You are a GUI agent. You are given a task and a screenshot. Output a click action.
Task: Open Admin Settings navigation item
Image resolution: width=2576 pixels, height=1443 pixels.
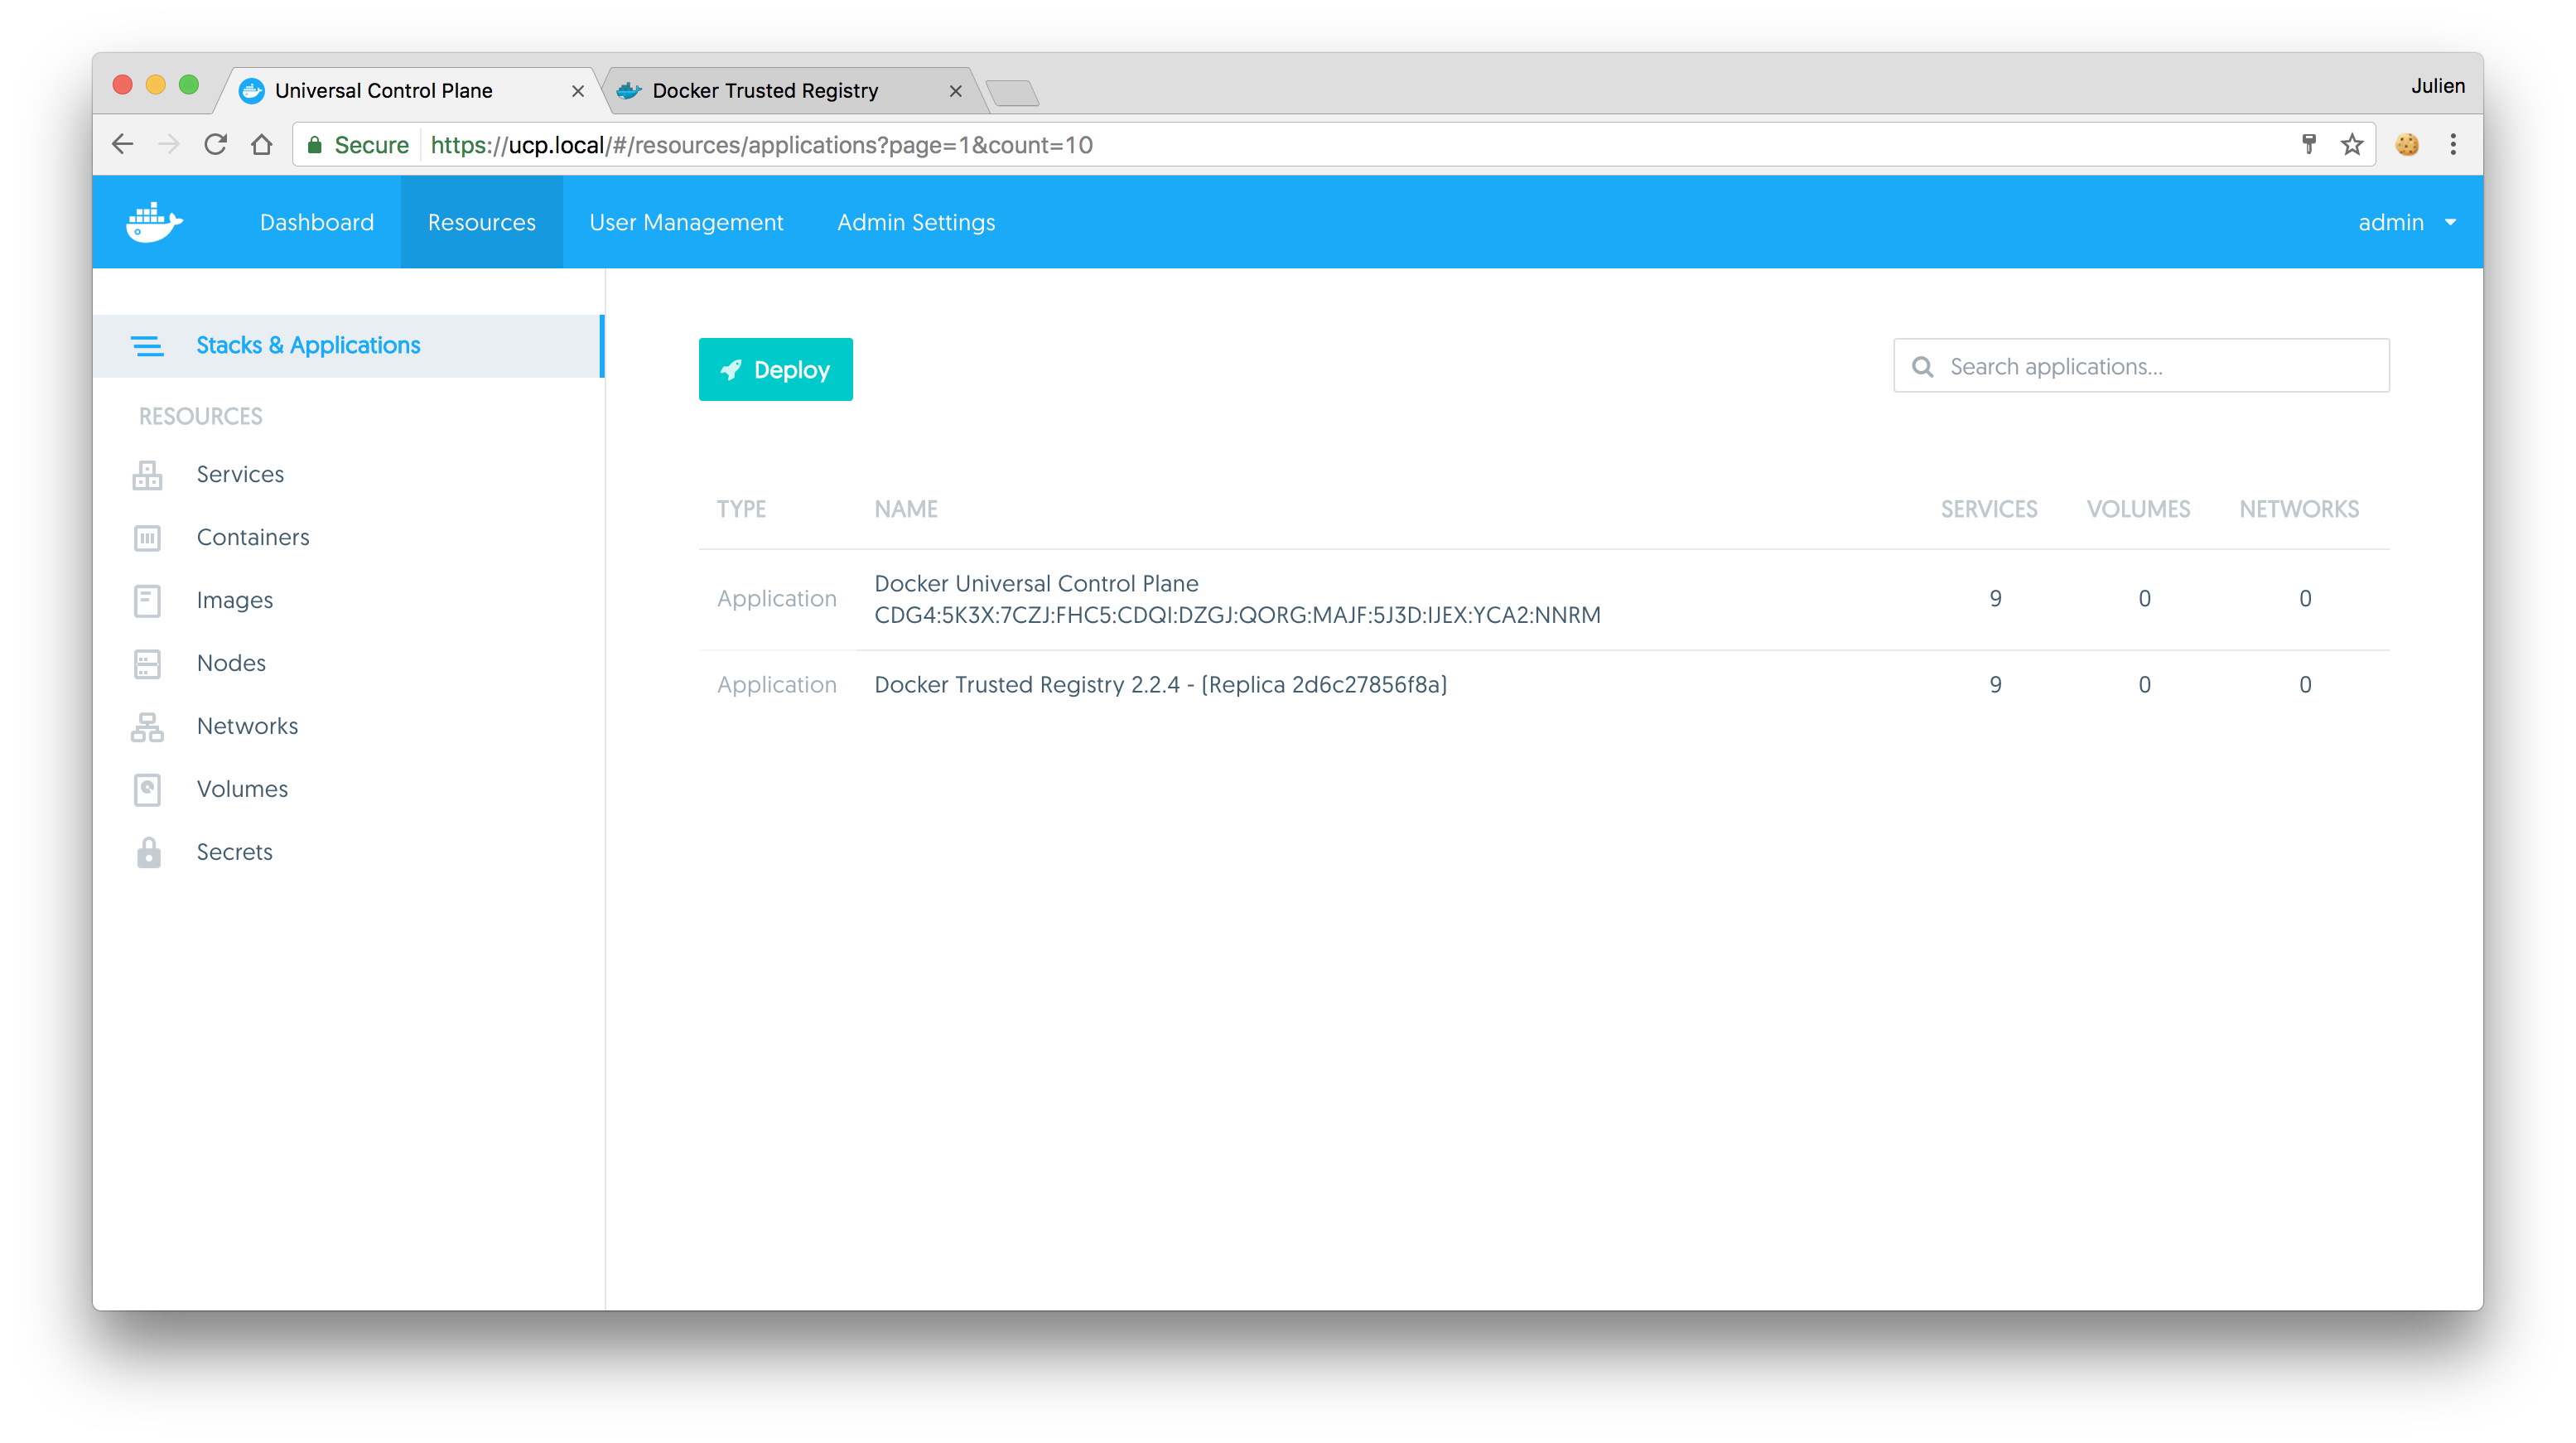coord(915,221)
